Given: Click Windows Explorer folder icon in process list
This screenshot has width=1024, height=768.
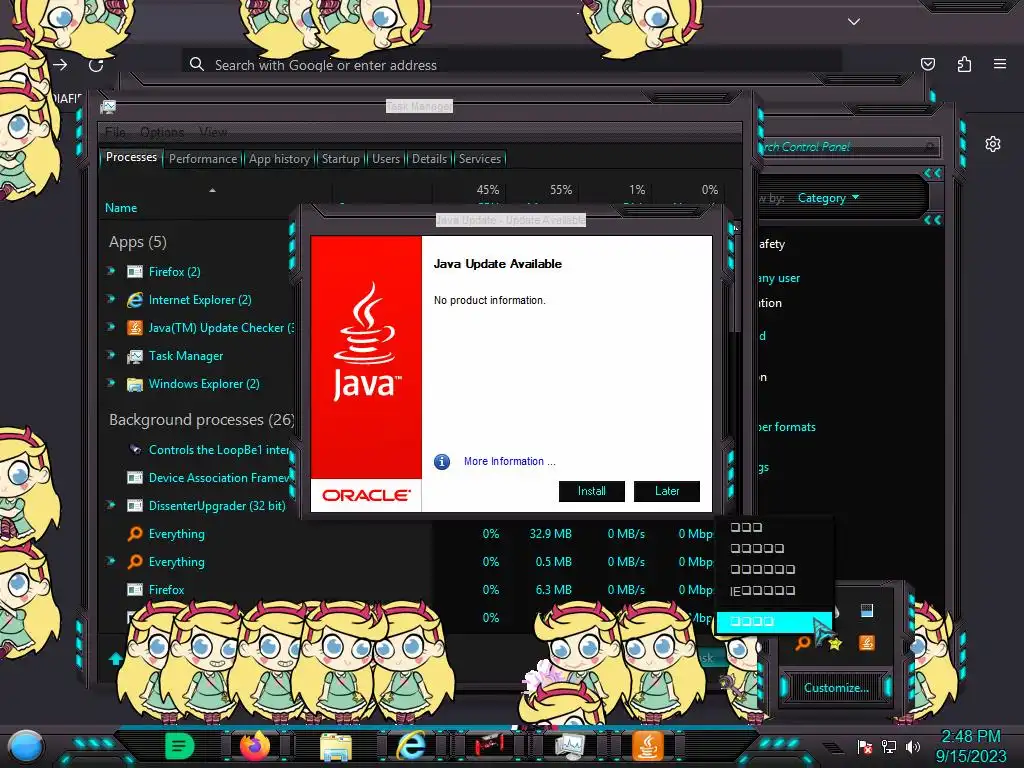Looking at the screenshot, I should 135,384.
